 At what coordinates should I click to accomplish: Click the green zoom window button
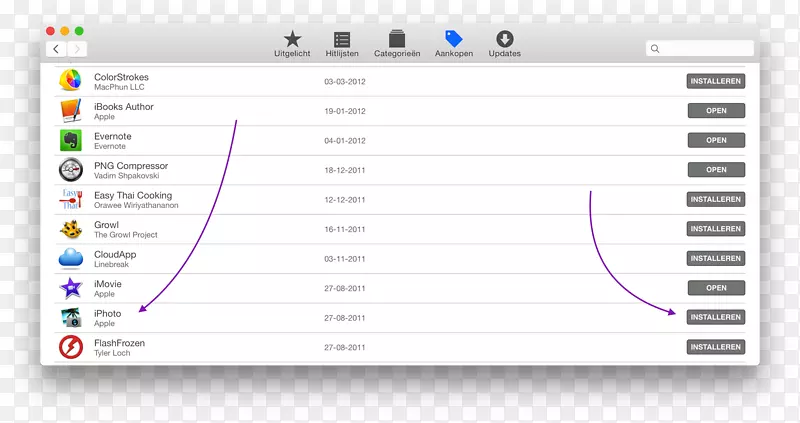[x=79, y=31]
